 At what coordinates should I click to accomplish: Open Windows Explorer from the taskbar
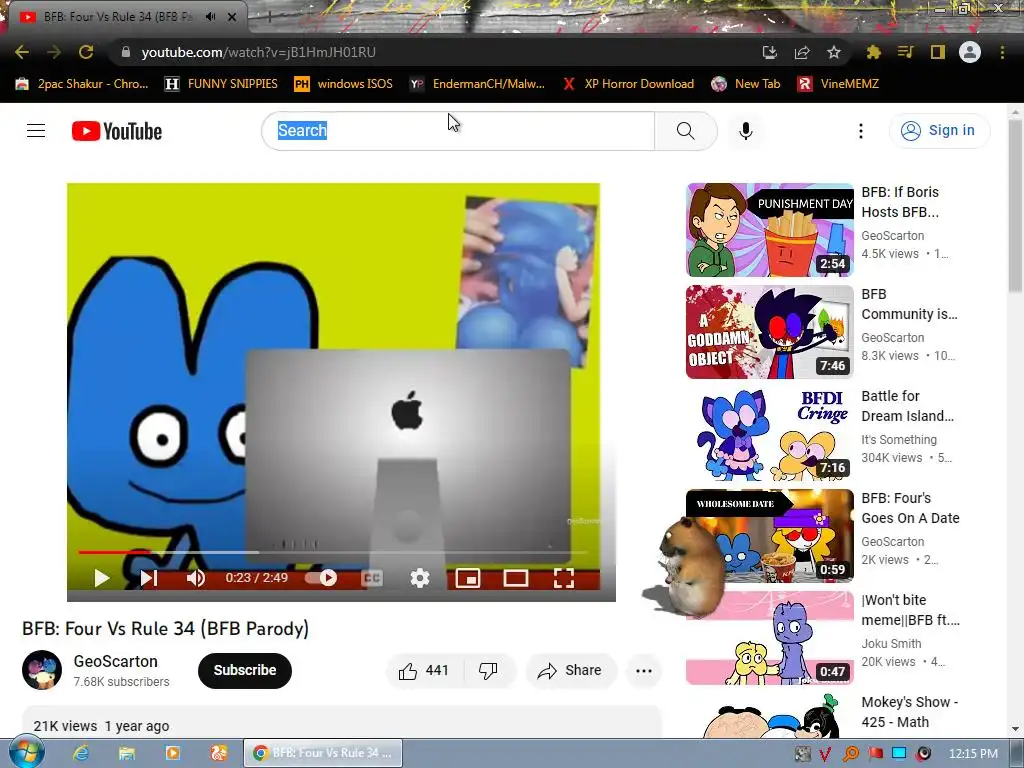127,753
